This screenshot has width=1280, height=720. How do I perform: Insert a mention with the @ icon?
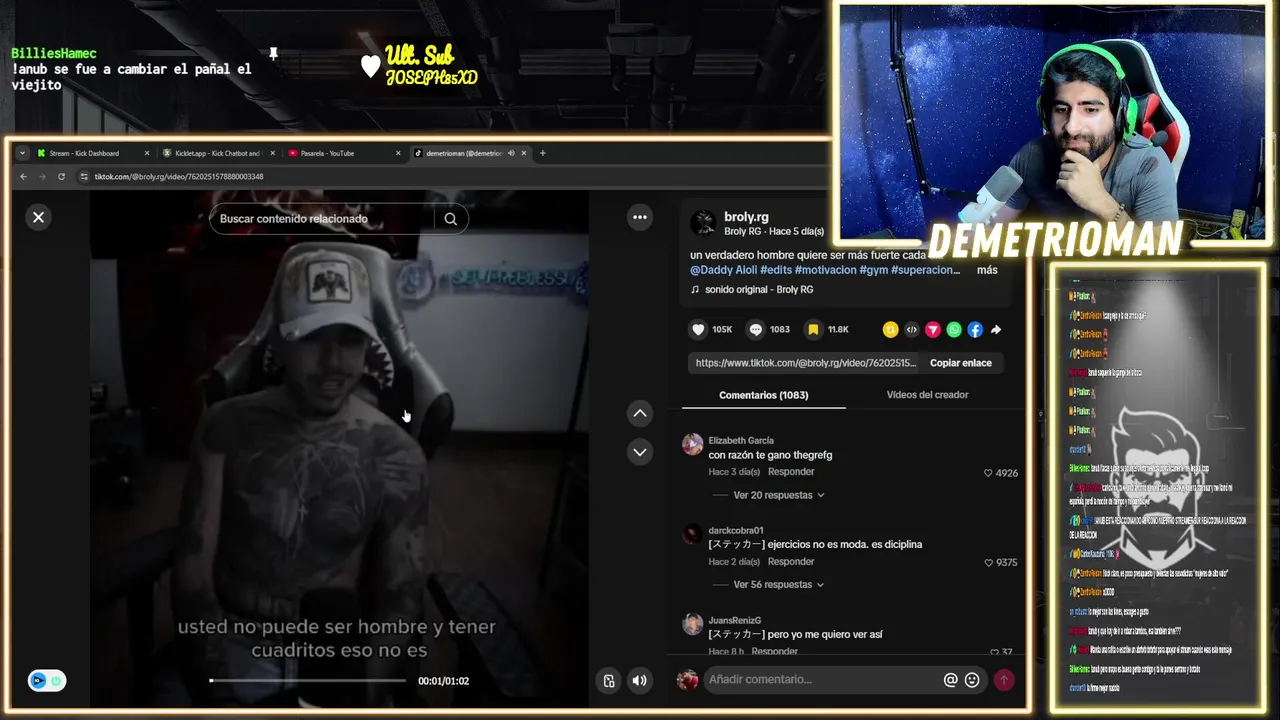pos(951,680)
